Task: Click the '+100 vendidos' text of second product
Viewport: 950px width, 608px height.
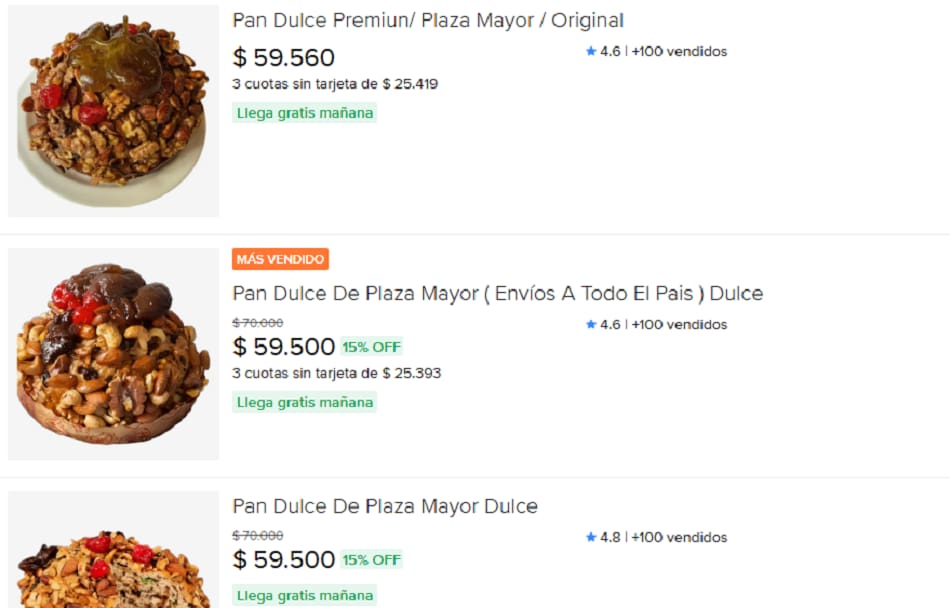Action: click(x=679, y=324)
